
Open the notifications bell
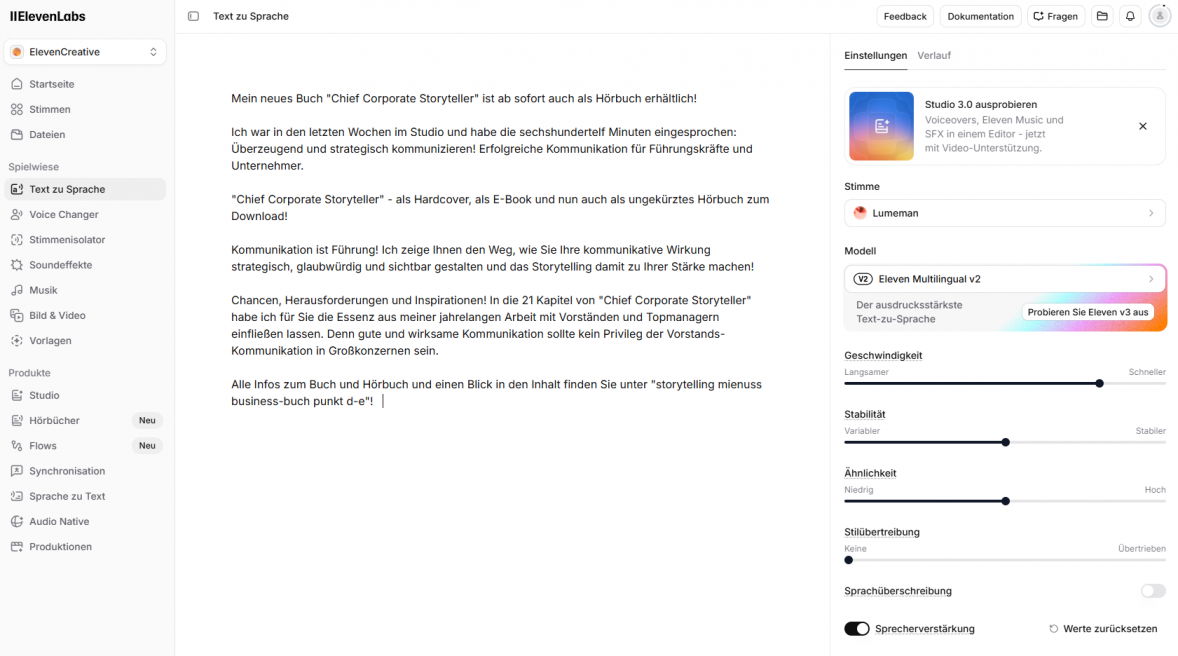(x=1130, y=16)
